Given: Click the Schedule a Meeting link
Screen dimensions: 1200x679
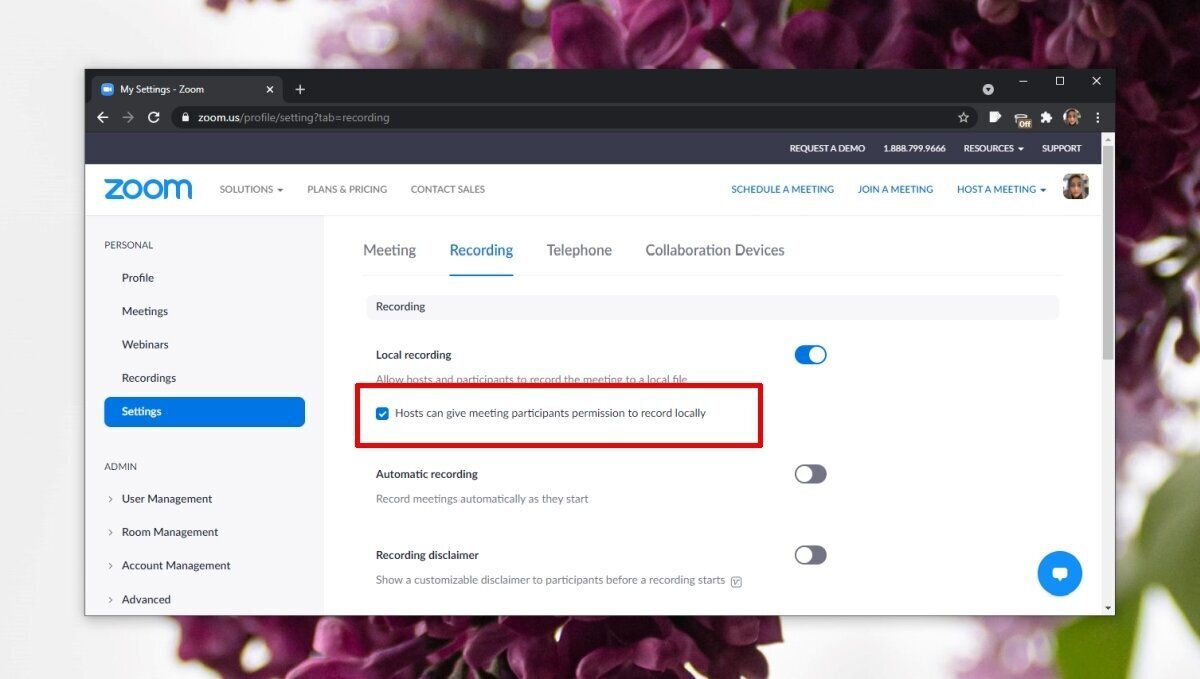Looking at the screenshot, I should [x=782, y=189].
